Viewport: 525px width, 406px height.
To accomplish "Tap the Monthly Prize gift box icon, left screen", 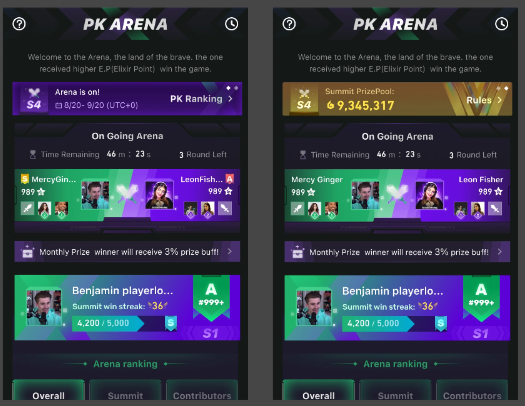I will 27,251.
